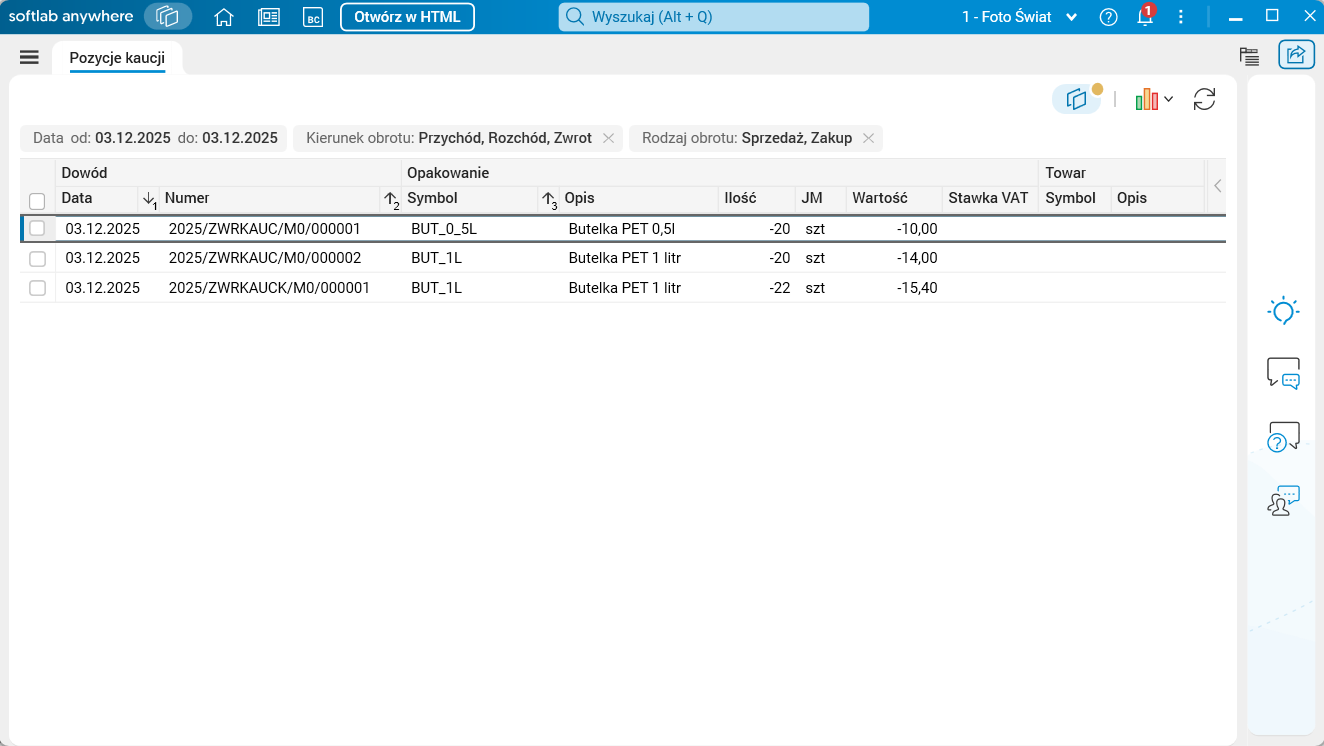
Task: Open the chart type dropdown
Action: 1154,99
